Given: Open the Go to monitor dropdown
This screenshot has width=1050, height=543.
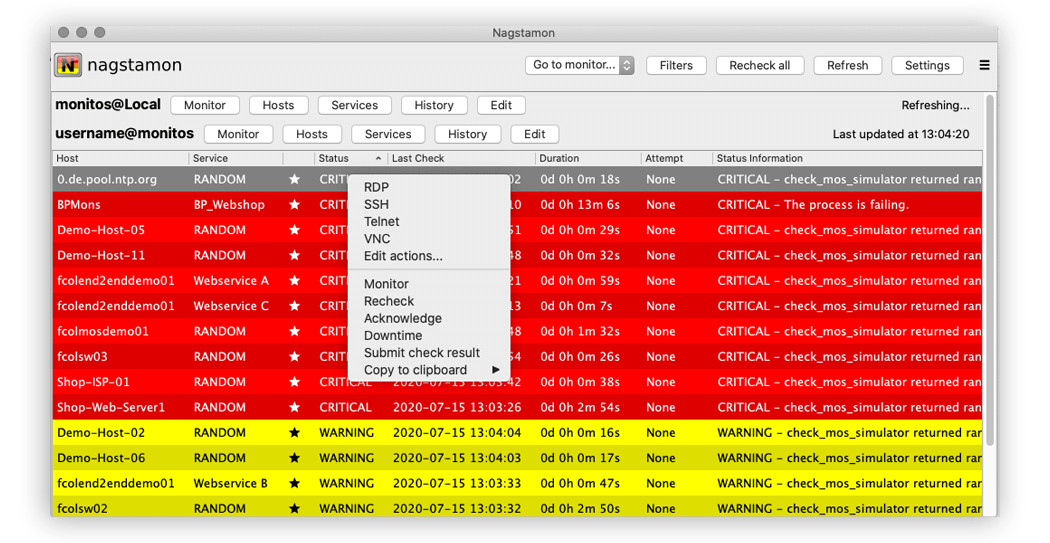Looking at the screenshot, I should click(579, 65).
